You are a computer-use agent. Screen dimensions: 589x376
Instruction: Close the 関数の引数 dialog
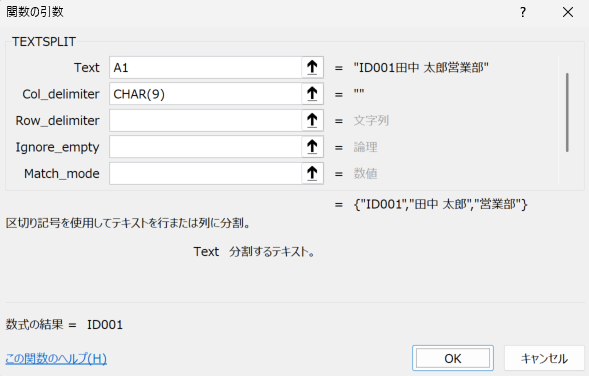[x=568, y=12]
